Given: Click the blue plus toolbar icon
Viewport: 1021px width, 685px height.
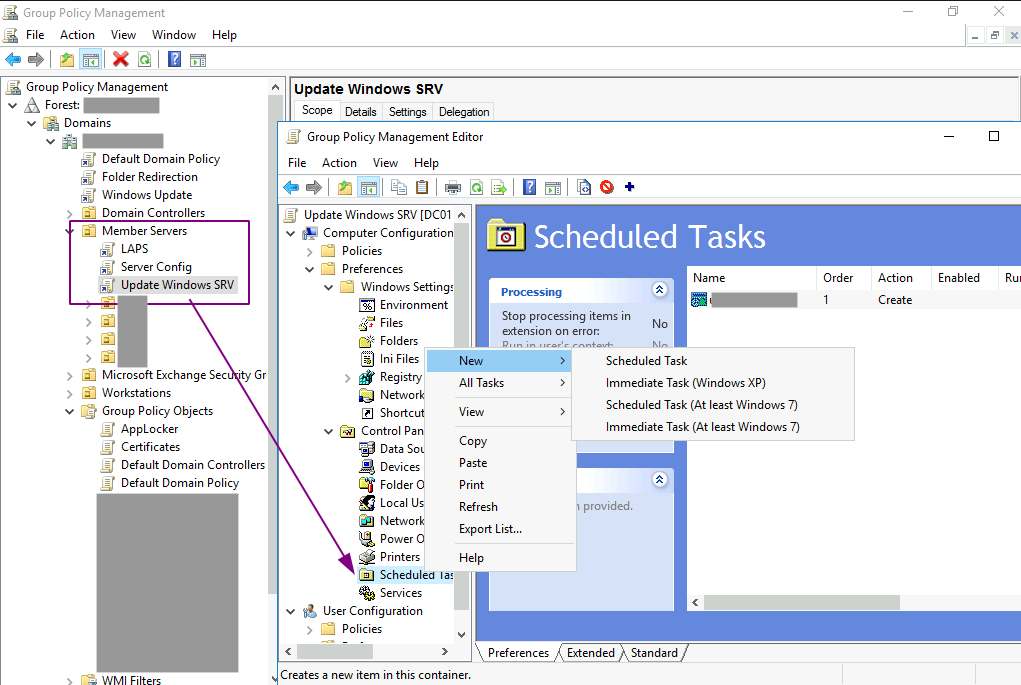Looking at the screenshot, I should (630, 187).
